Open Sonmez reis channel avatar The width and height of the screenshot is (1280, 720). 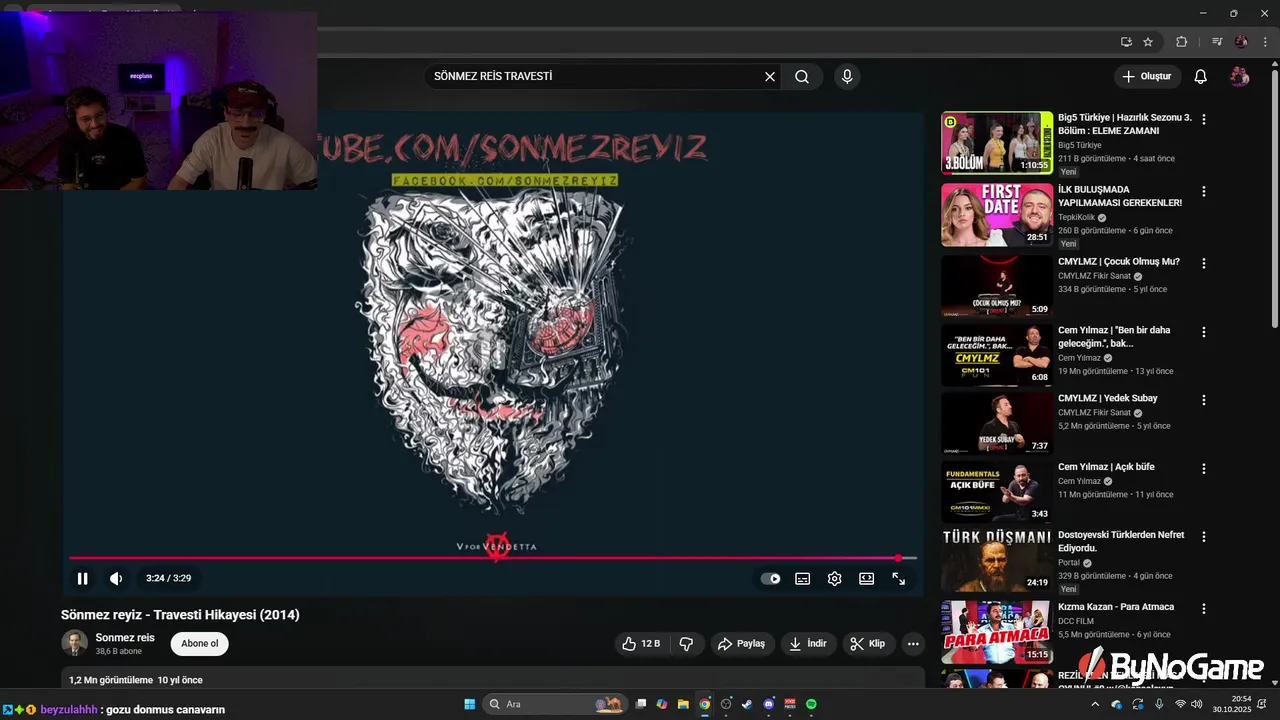click(x=74, y=643)
